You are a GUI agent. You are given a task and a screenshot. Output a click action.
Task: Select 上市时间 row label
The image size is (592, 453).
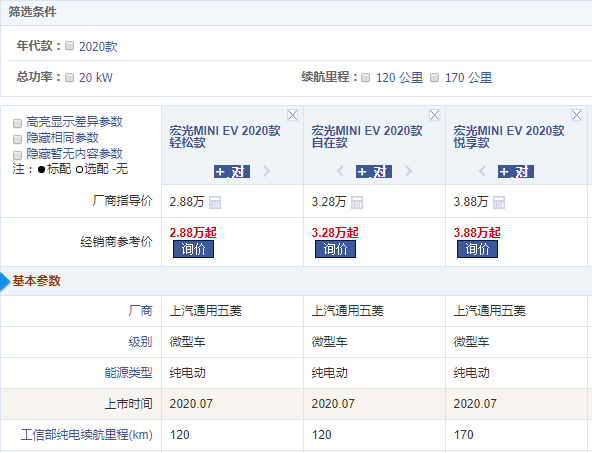128,404
